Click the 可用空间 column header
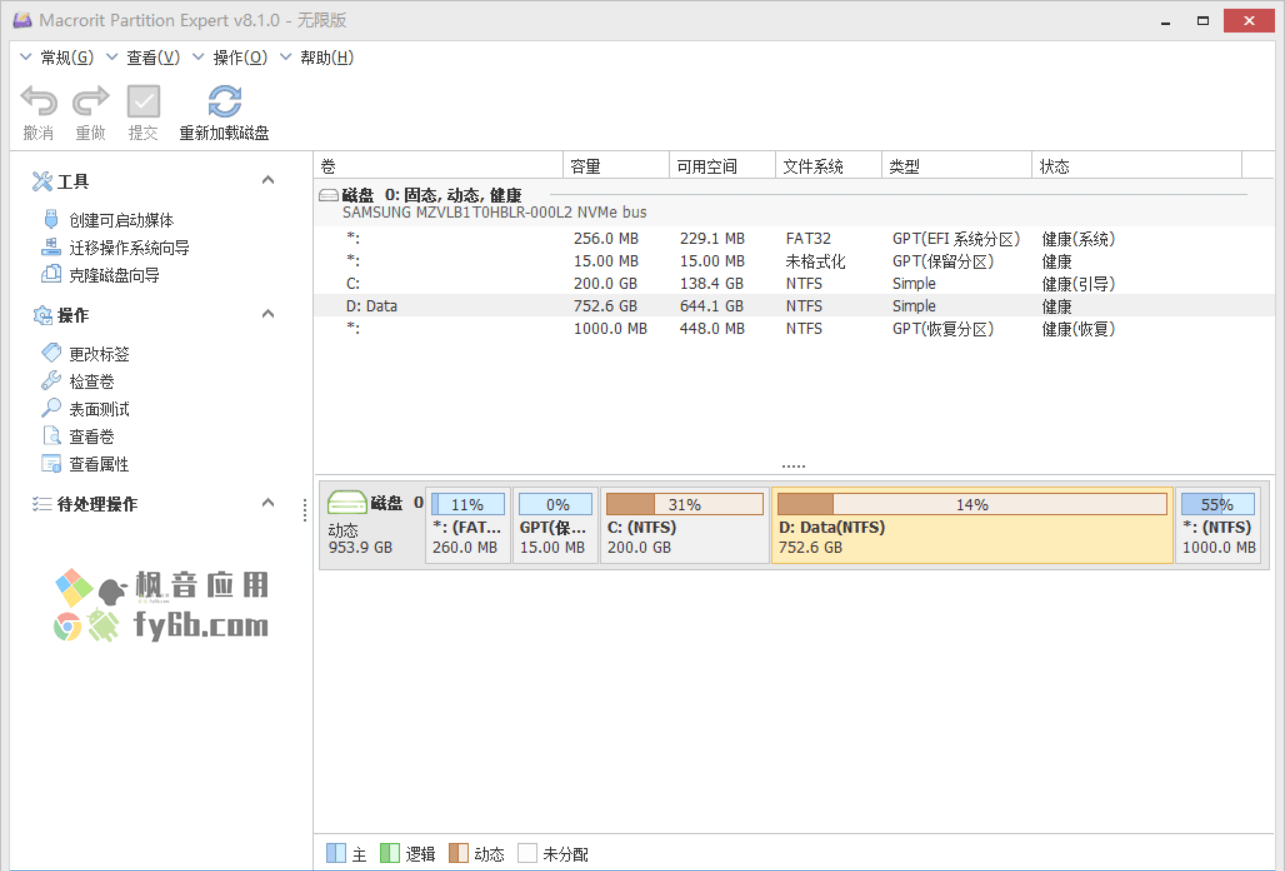Image resolution: width=1285 pixels, height=871 pixels. coord(722,166)
